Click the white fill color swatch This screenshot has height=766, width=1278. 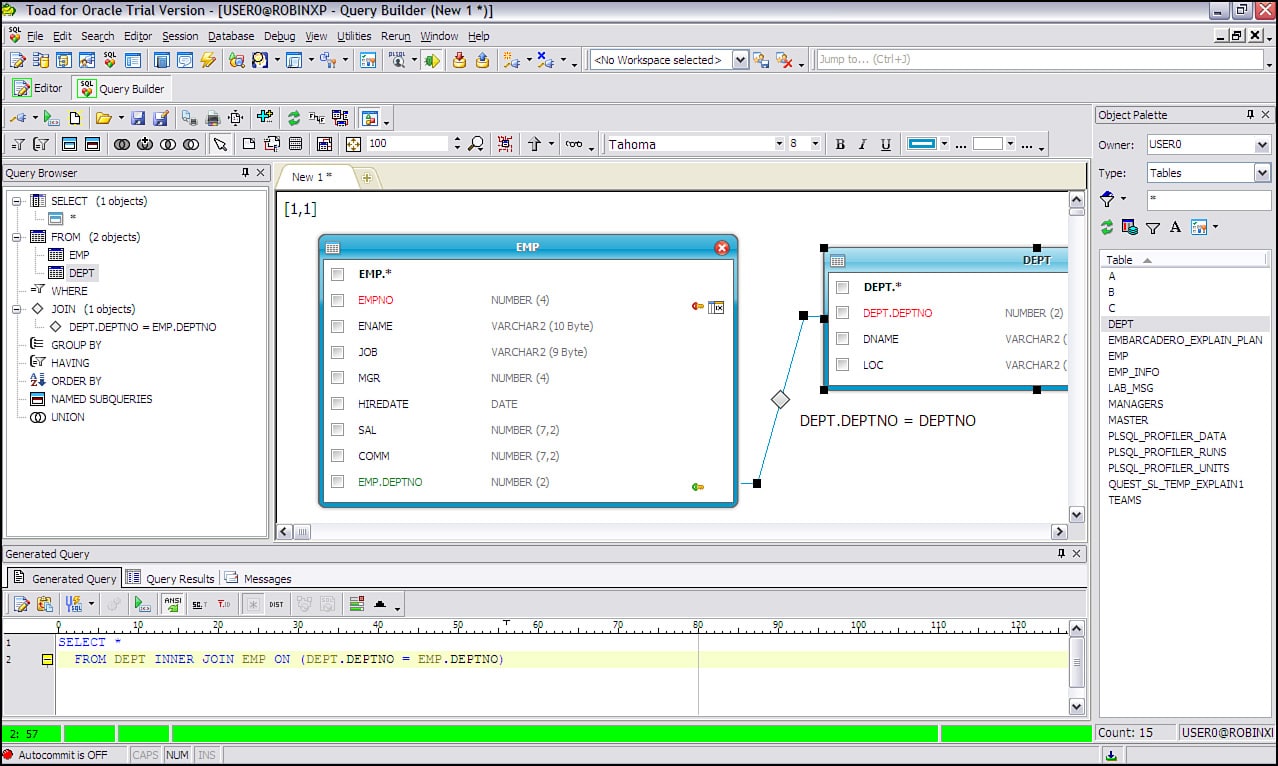coord(987,144)
